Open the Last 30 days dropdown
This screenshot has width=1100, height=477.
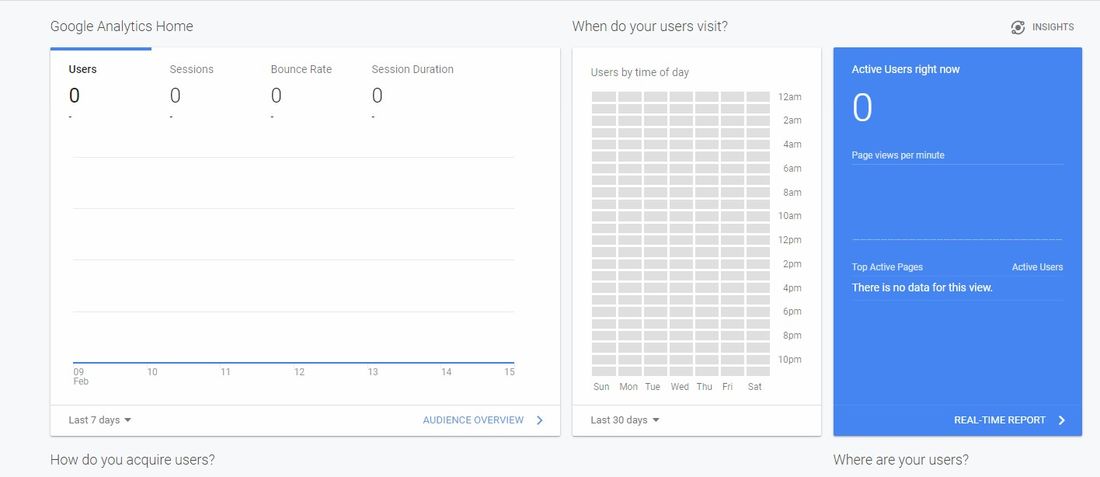pyautogui.click(x=625, y=420)
